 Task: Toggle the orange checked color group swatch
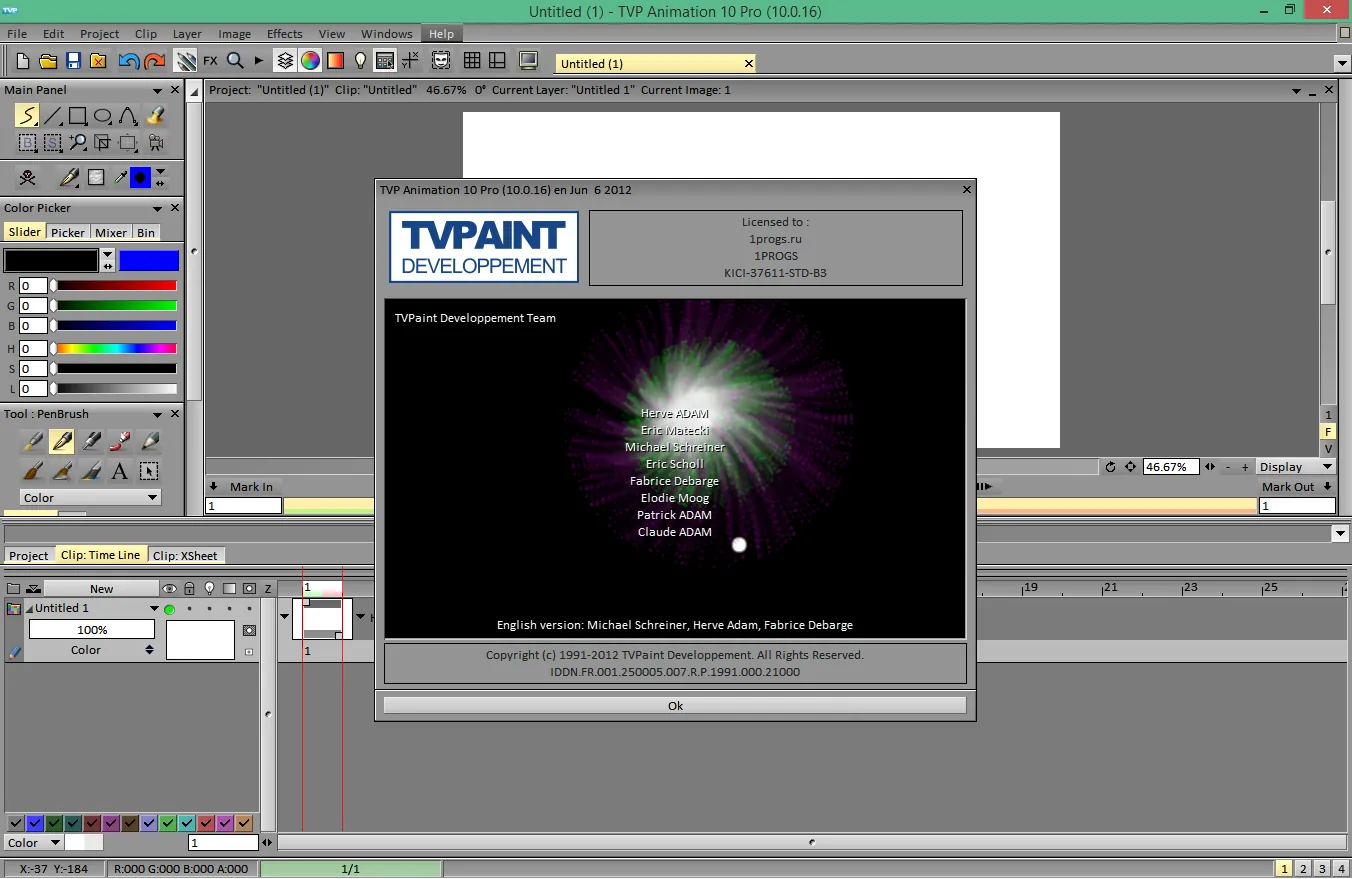pos(244,823)
